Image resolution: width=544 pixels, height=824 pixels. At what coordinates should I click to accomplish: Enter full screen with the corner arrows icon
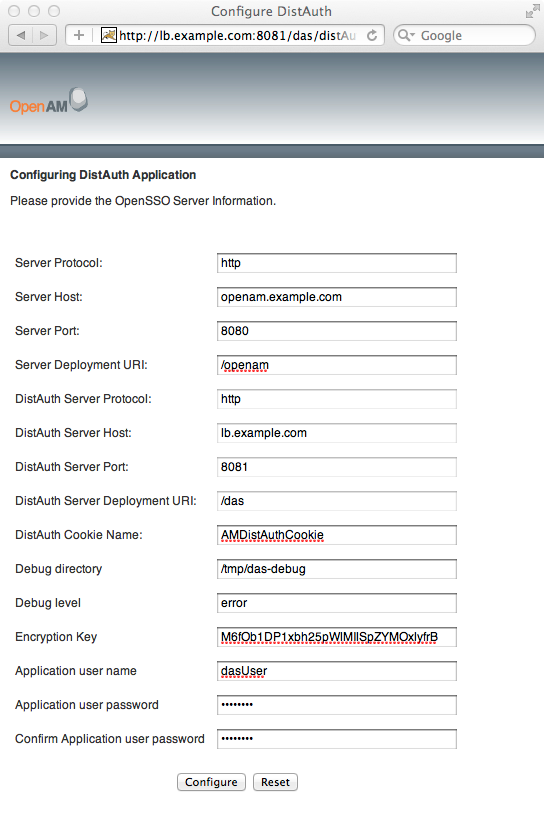[532, 11]
